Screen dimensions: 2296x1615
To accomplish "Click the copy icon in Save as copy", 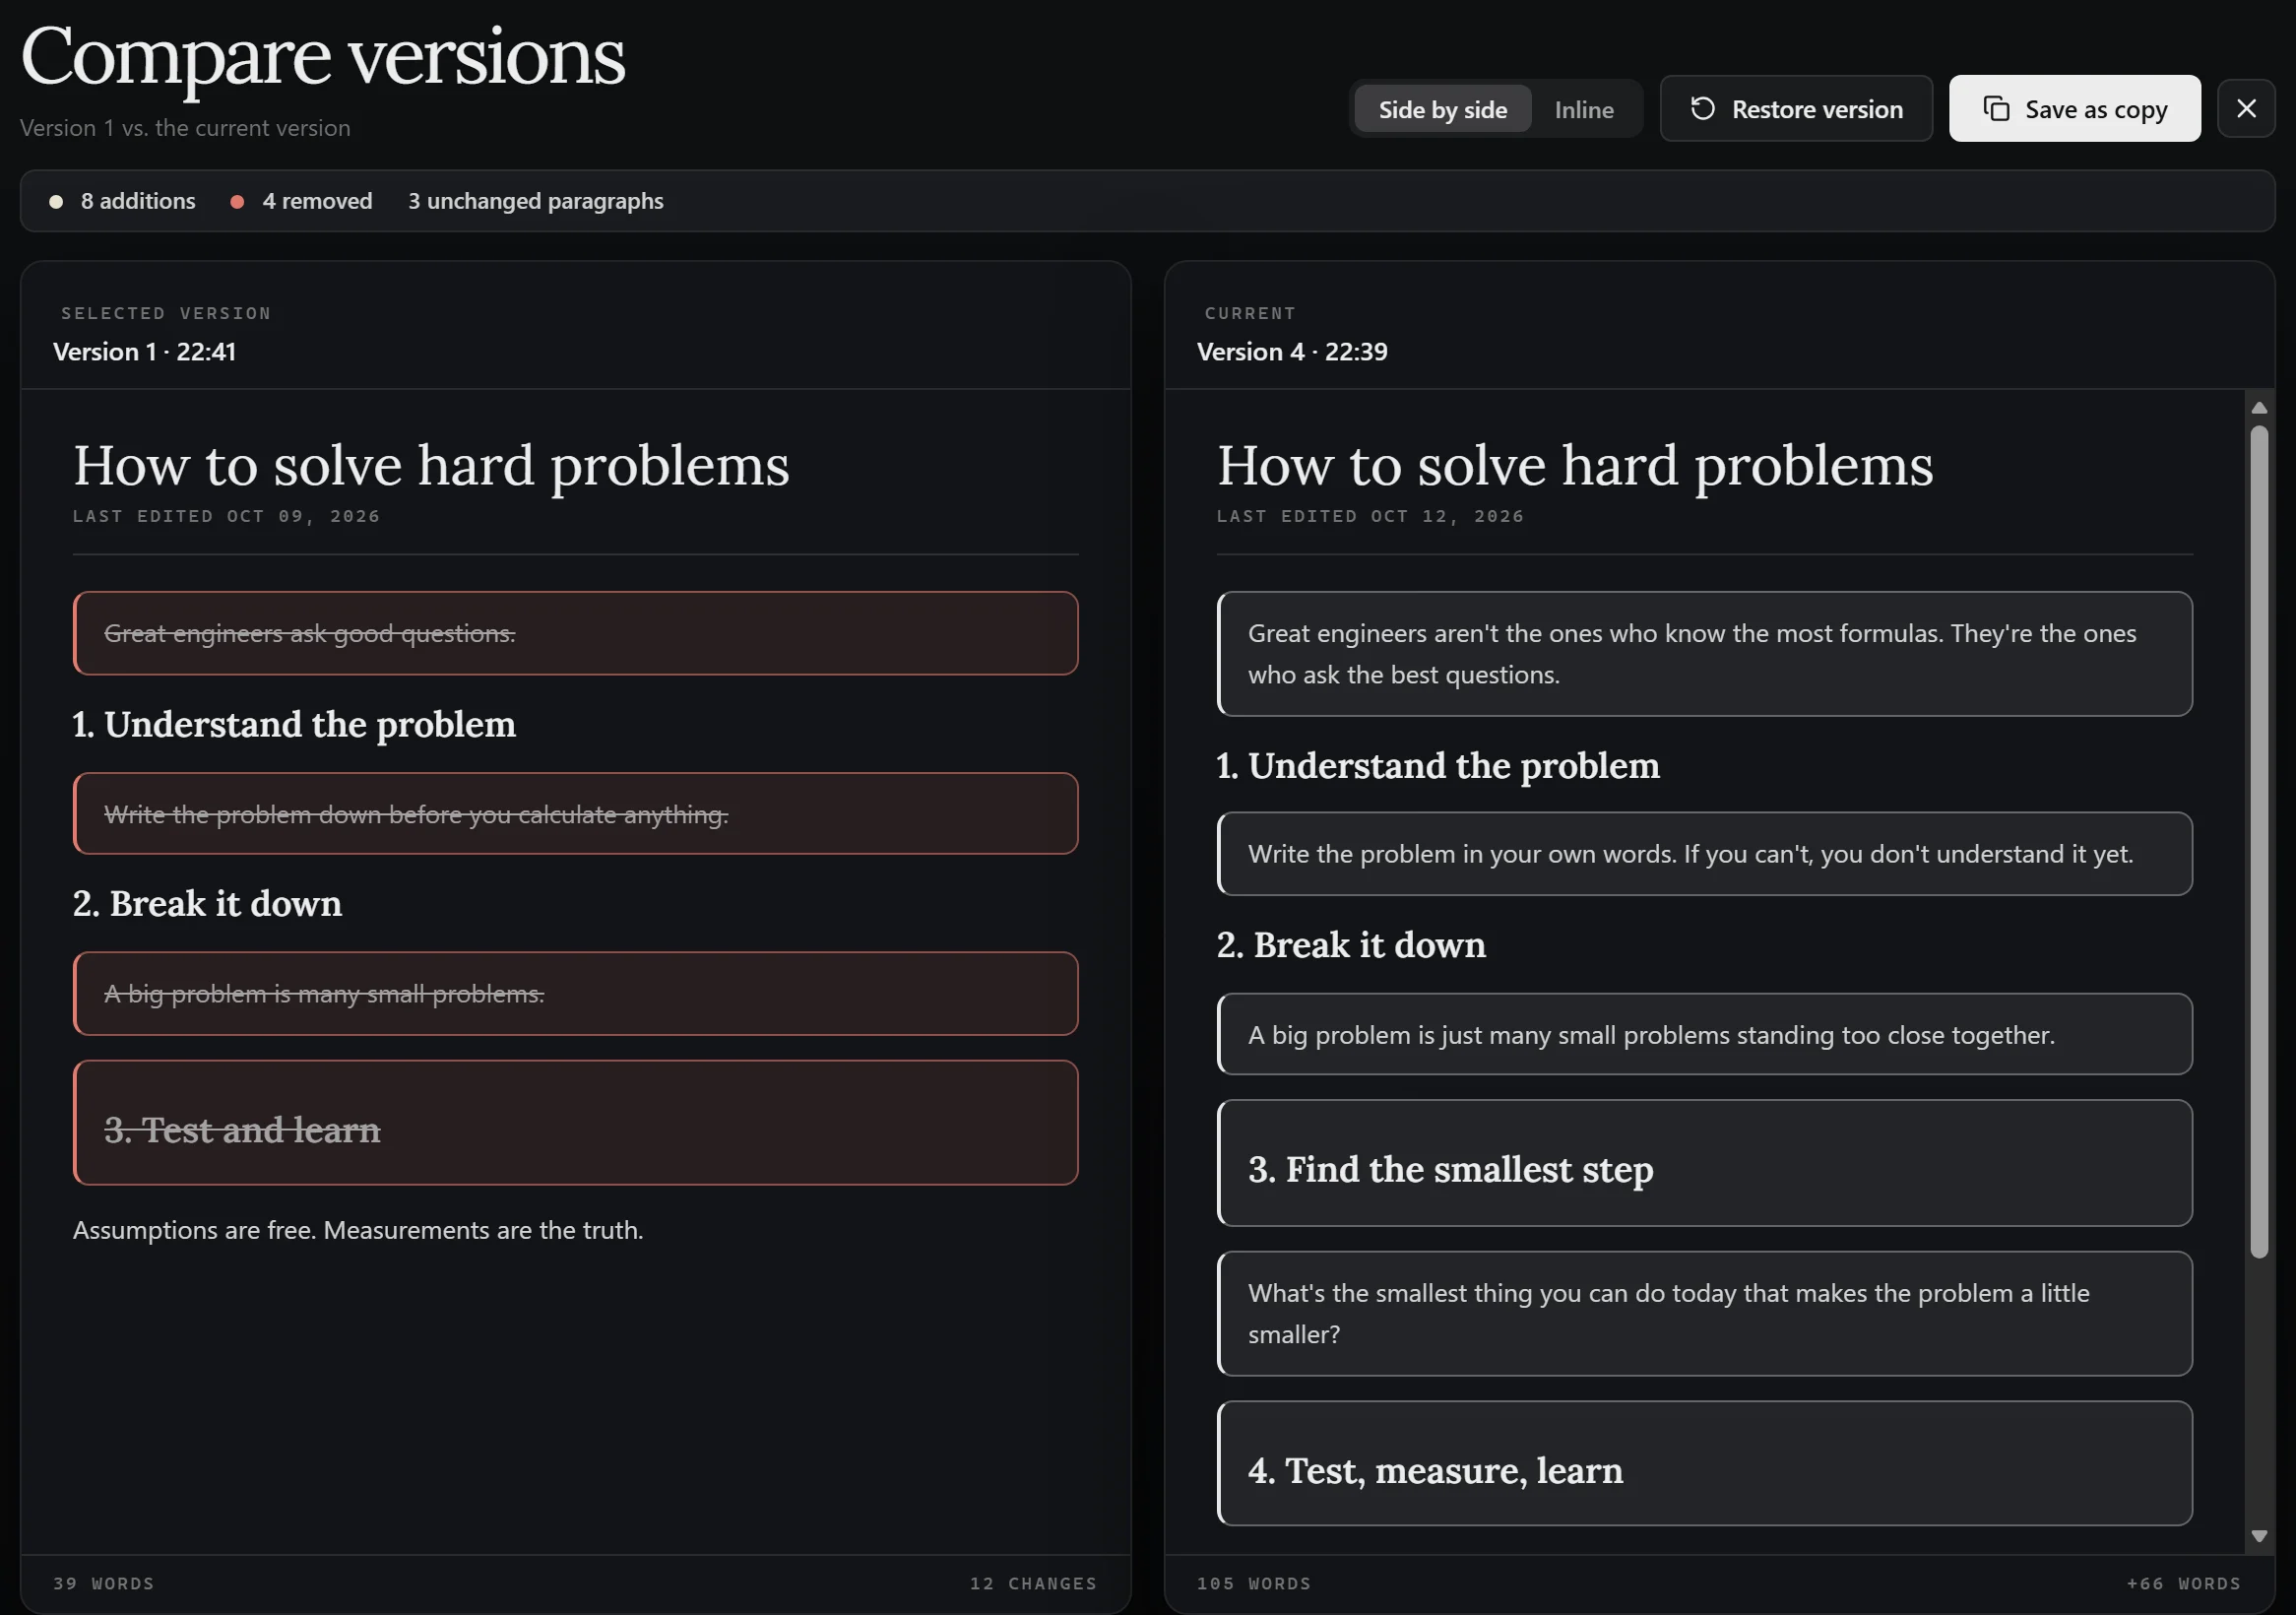I will [1996, 108].
